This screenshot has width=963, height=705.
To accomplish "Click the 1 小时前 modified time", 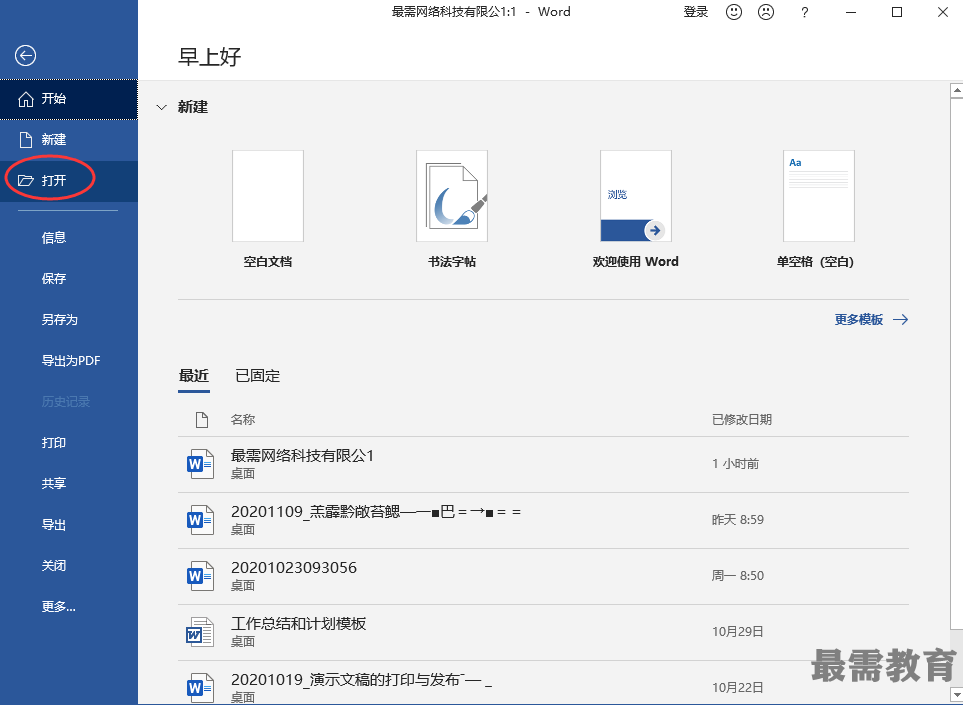I will 736,464.
